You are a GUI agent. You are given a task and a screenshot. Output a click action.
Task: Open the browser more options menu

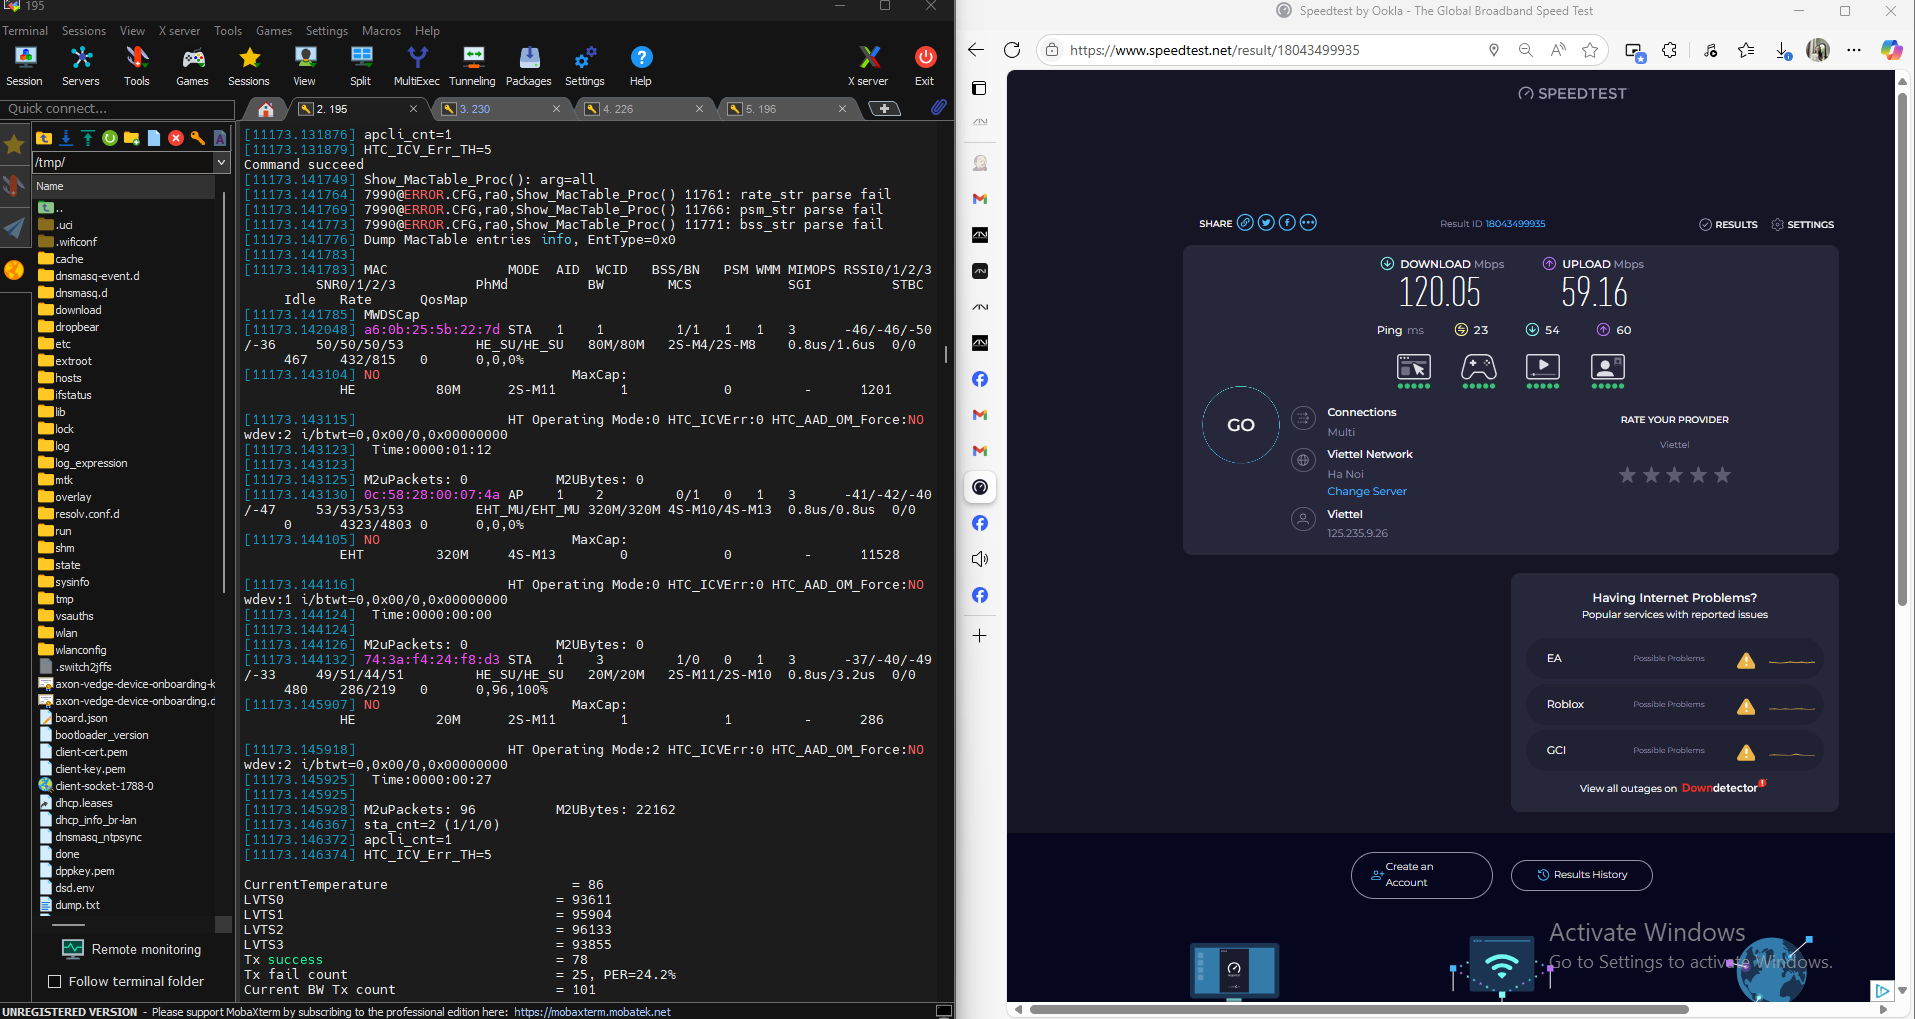[1854, 50]
